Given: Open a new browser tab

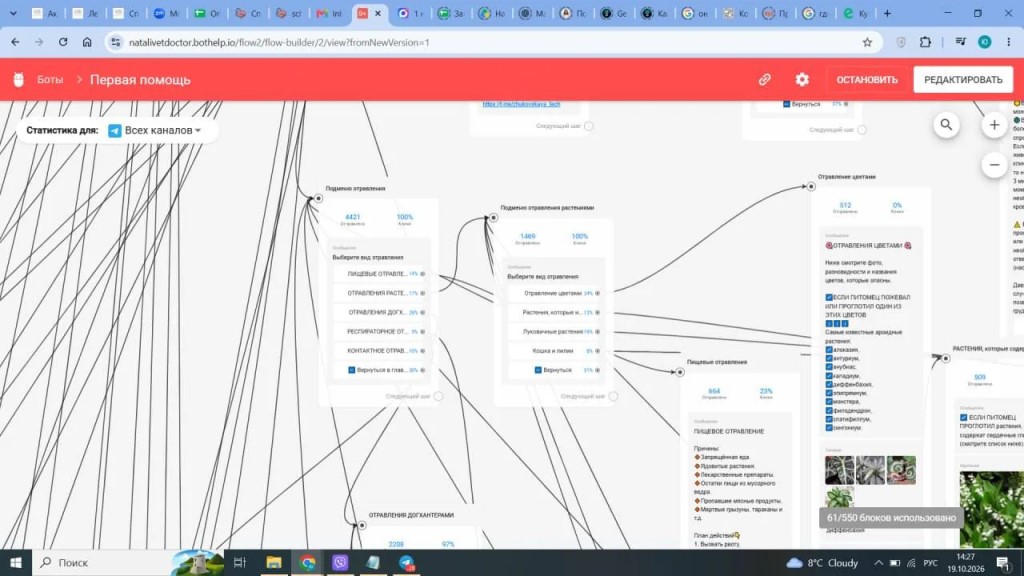Looking at the screenshot, I should tap(887, 13).
